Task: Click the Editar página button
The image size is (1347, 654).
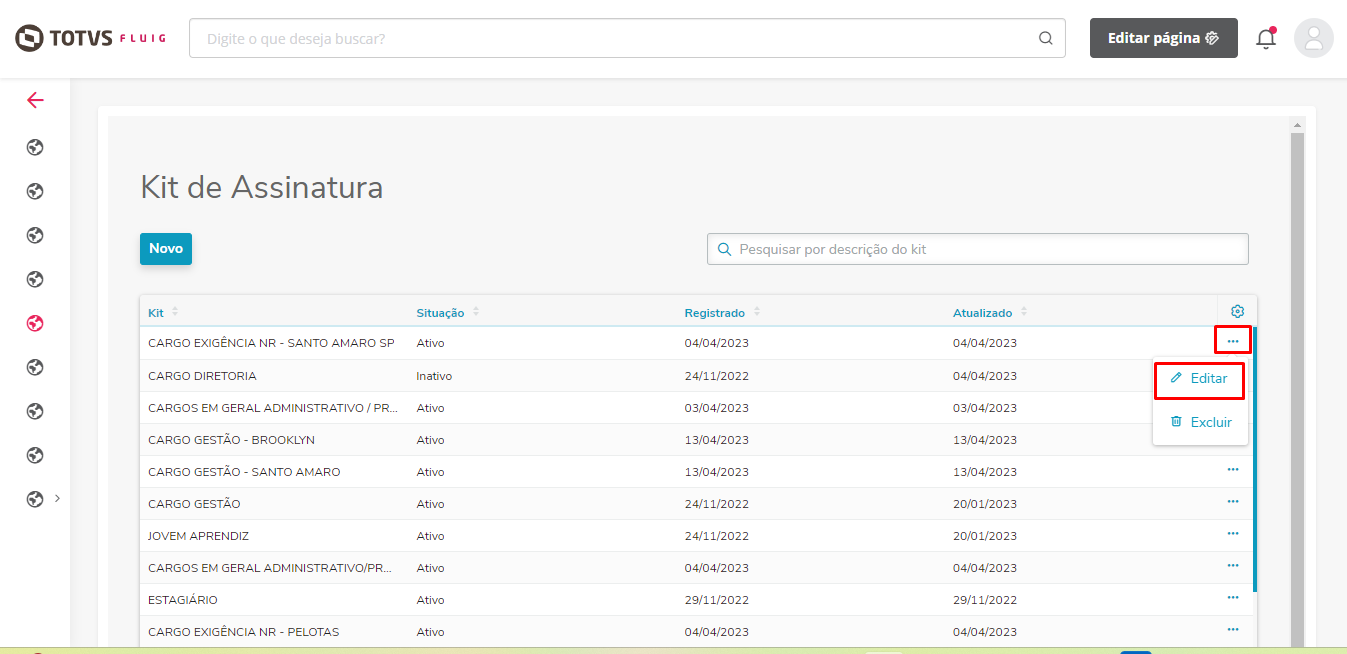Action: coord(1164,38)
